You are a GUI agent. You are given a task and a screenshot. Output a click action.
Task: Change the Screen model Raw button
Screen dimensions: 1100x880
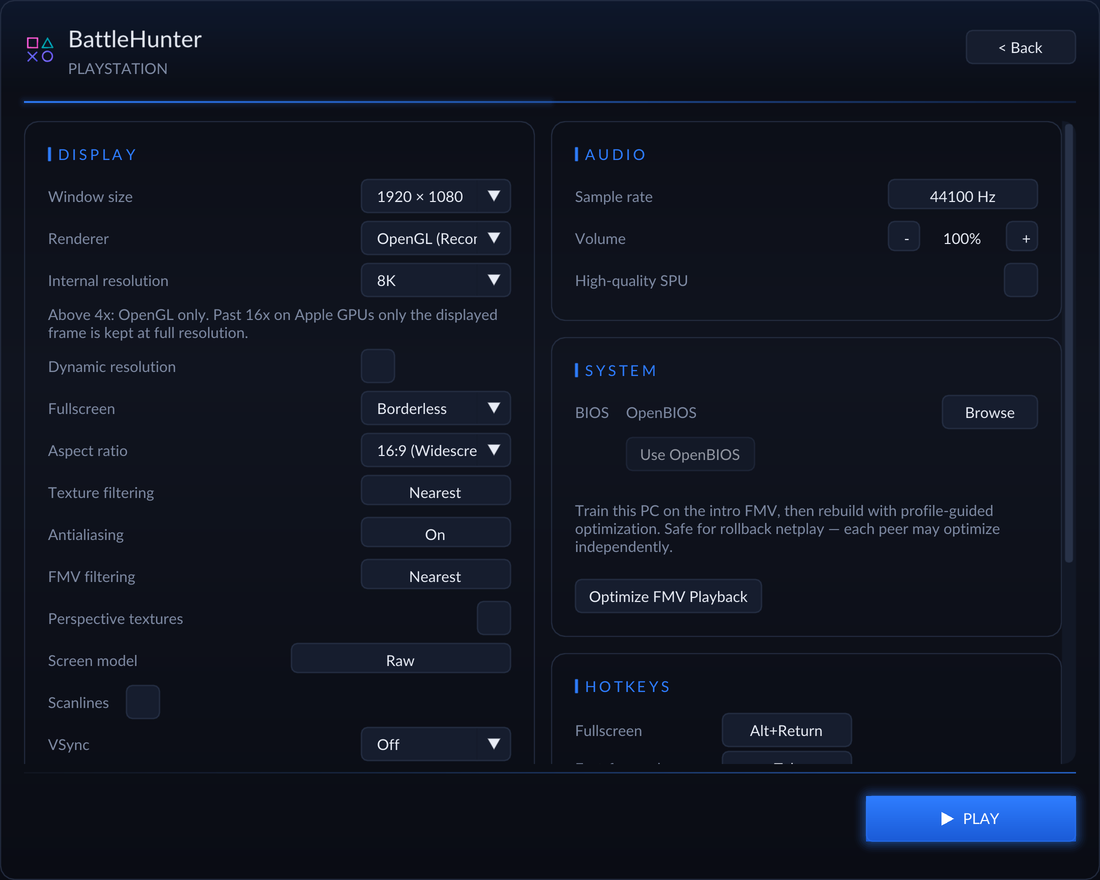[x=401, y=660]
